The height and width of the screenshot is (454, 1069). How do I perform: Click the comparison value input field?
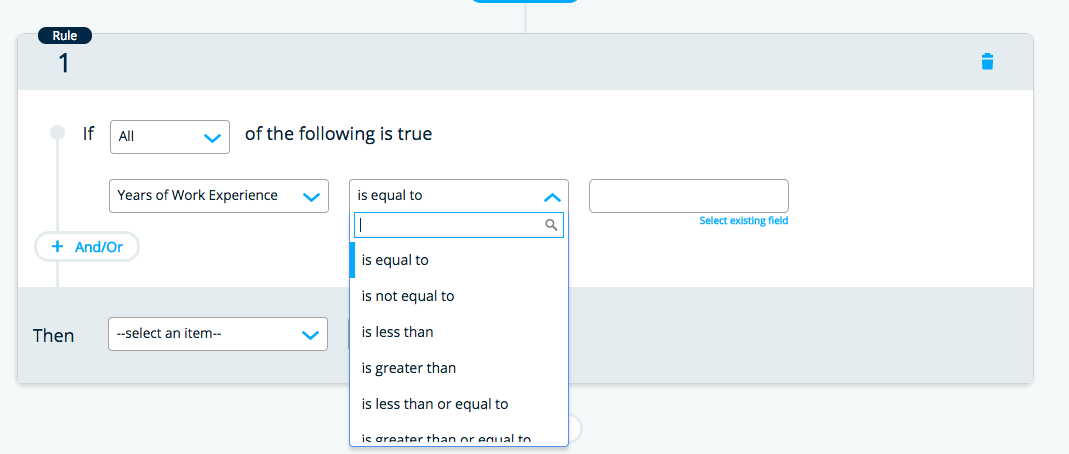click(688, 196)
